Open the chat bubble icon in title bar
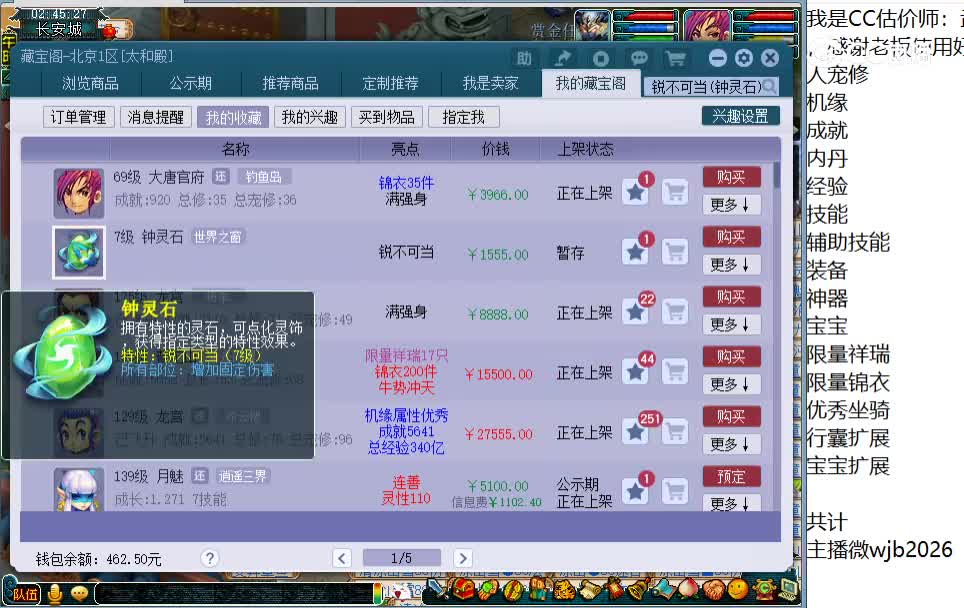The width and height of the screenshot is (964, 608). [639, 58]
